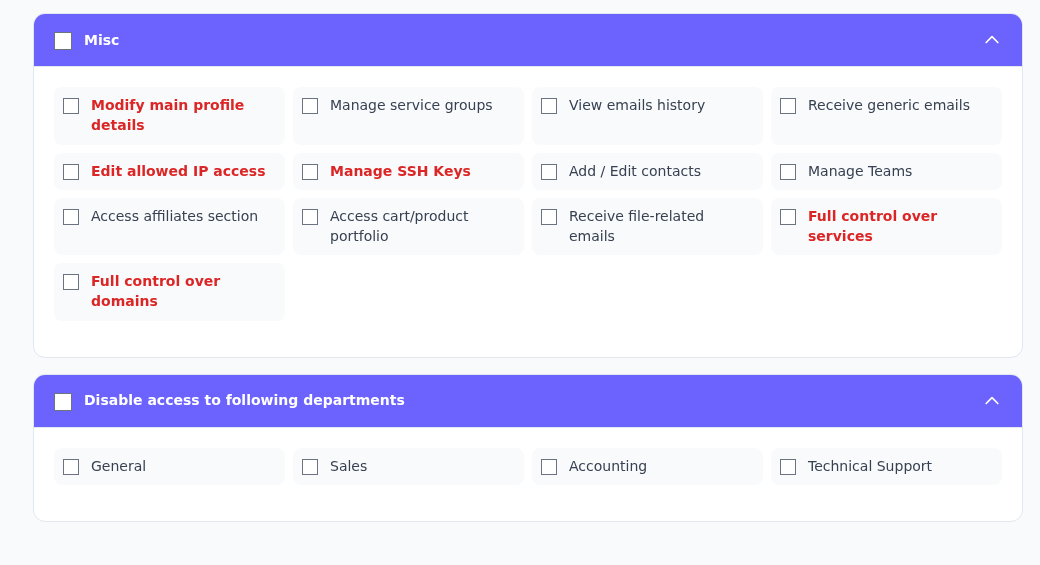
Task: Check the Misc select-all checkbox
Action: tap(63, 41)
